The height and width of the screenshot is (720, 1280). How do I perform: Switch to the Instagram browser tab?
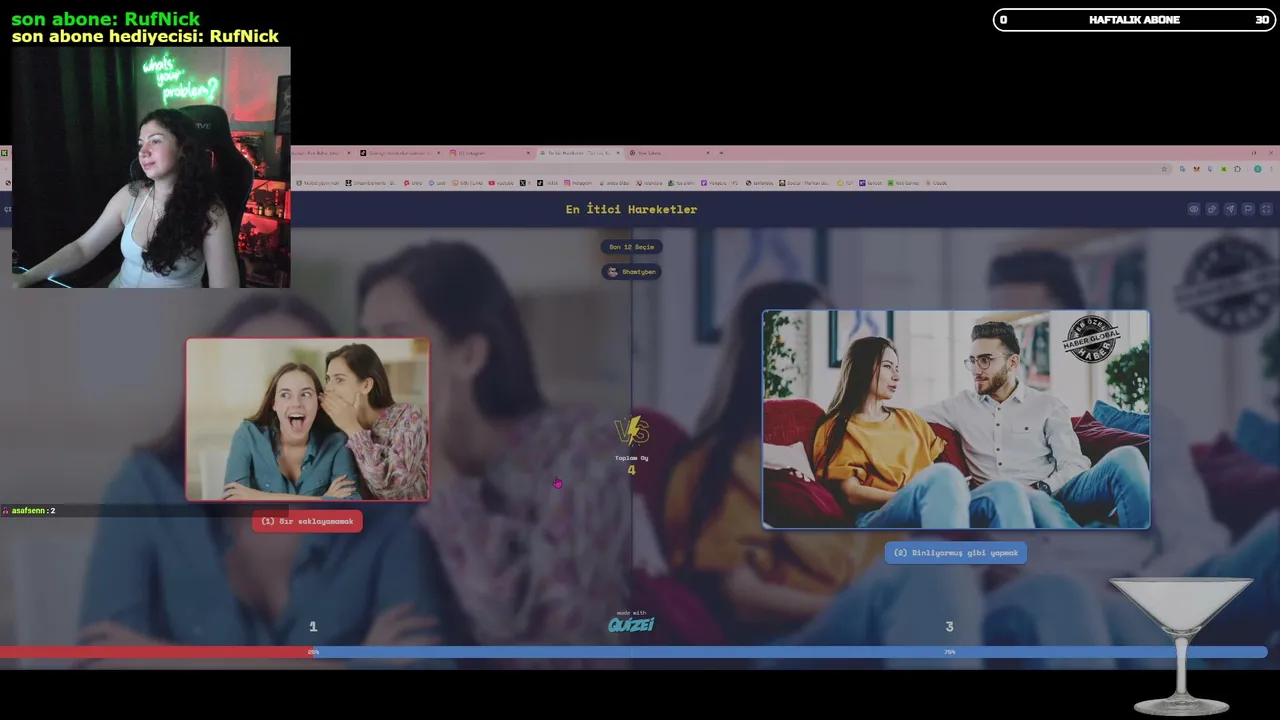489,153
